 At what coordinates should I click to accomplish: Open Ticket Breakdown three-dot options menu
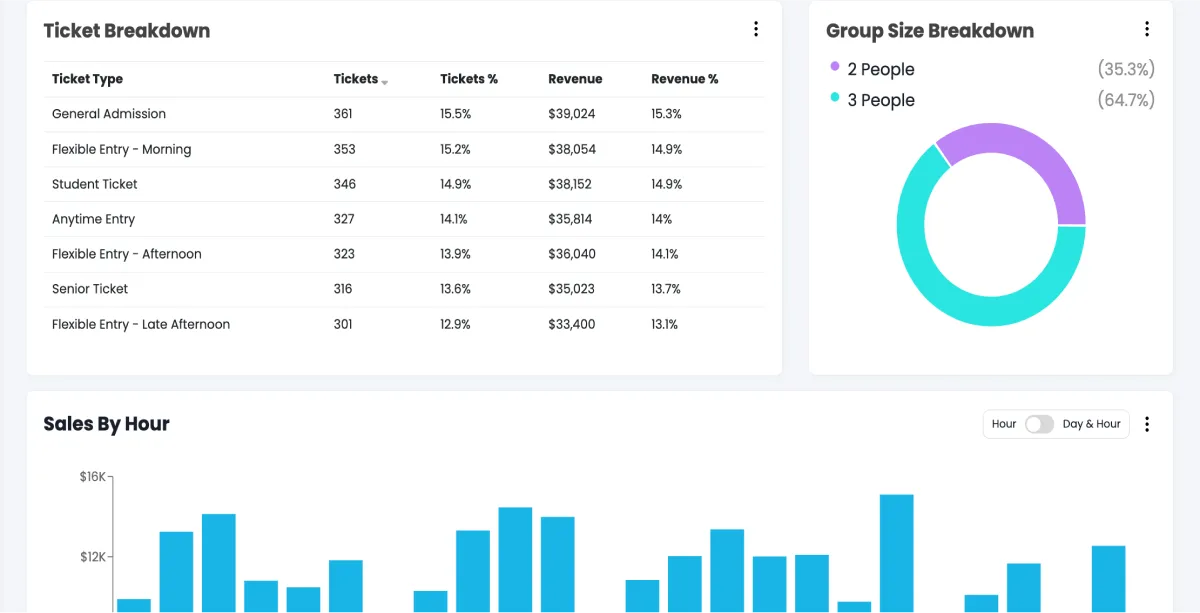pos(756,29)
